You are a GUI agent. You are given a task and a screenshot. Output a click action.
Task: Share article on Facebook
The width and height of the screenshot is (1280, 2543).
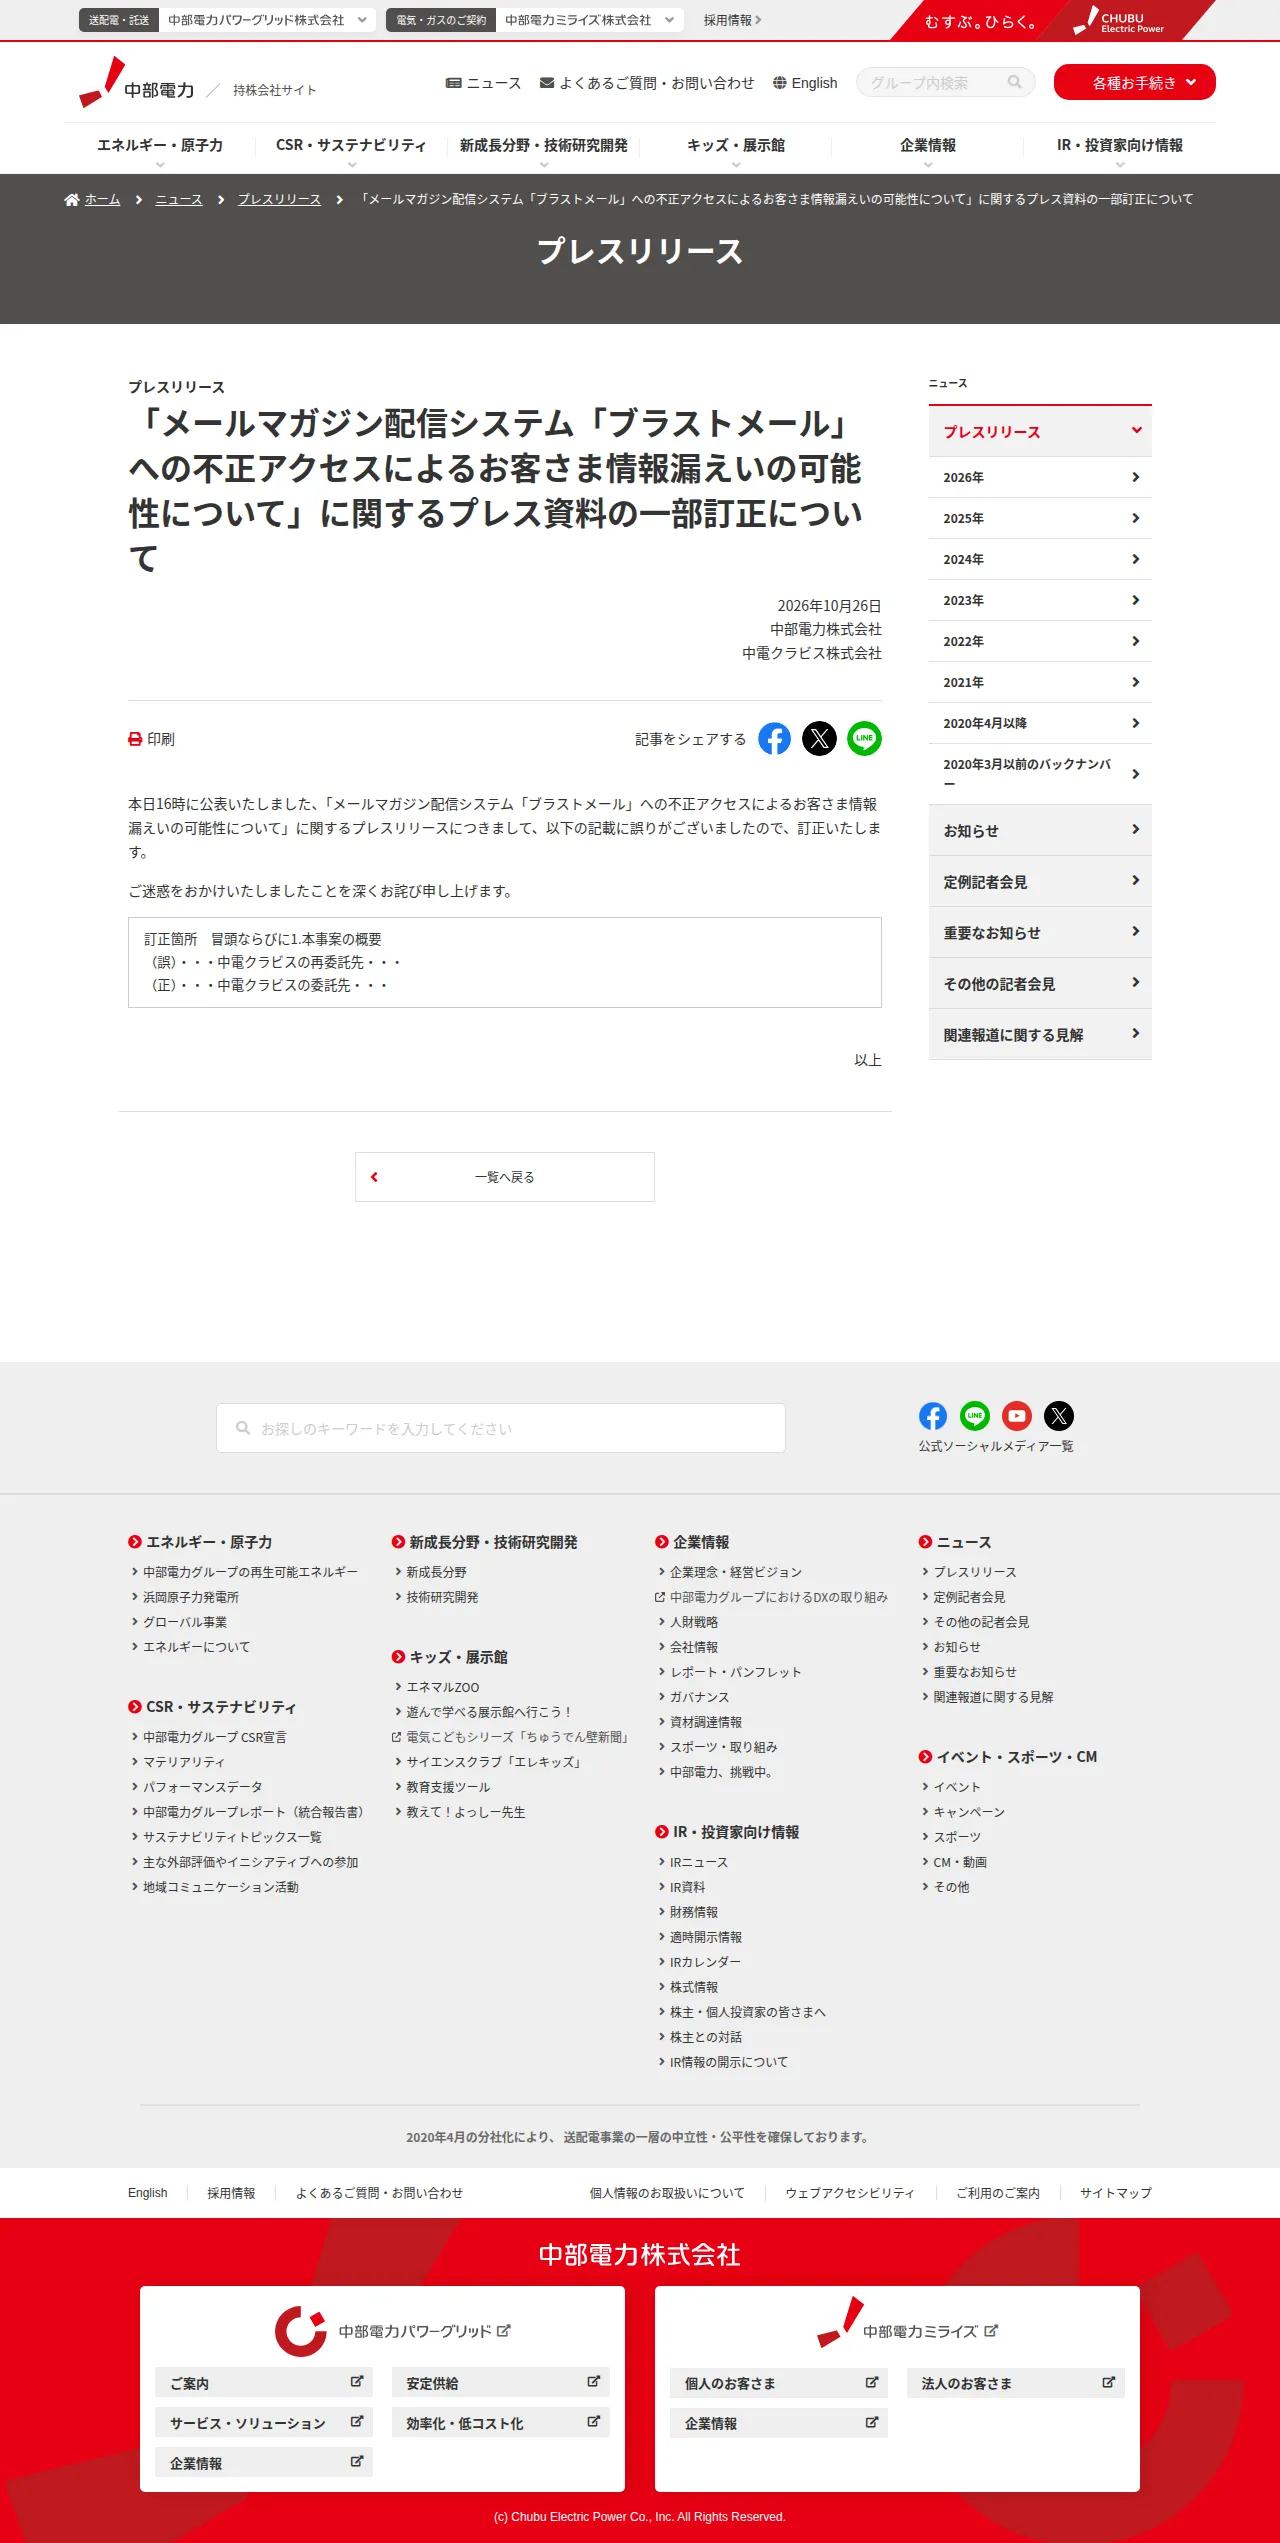pyautogui.click(x=774, y=739)
